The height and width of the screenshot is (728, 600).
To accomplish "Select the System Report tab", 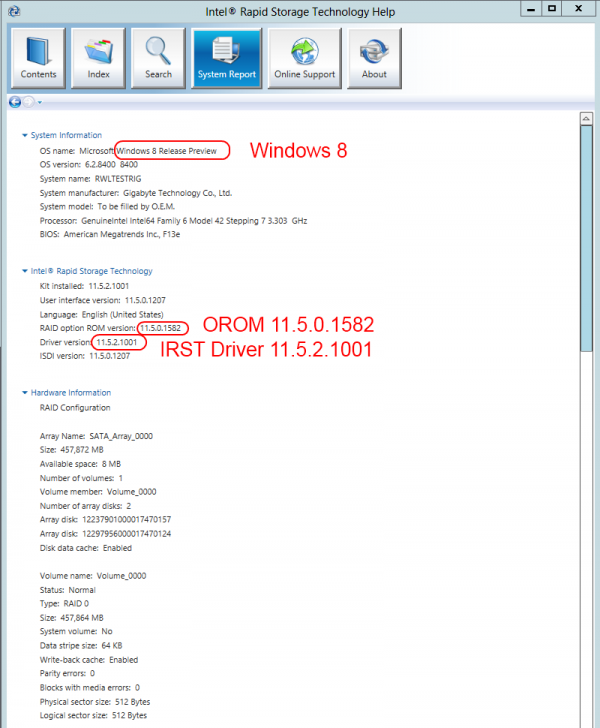I will 227,58.
